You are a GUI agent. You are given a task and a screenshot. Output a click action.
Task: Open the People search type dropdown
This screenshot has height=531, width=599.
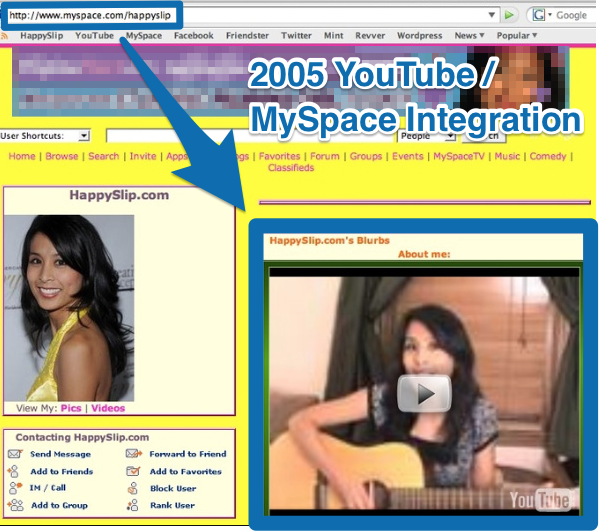coord(426,136)
